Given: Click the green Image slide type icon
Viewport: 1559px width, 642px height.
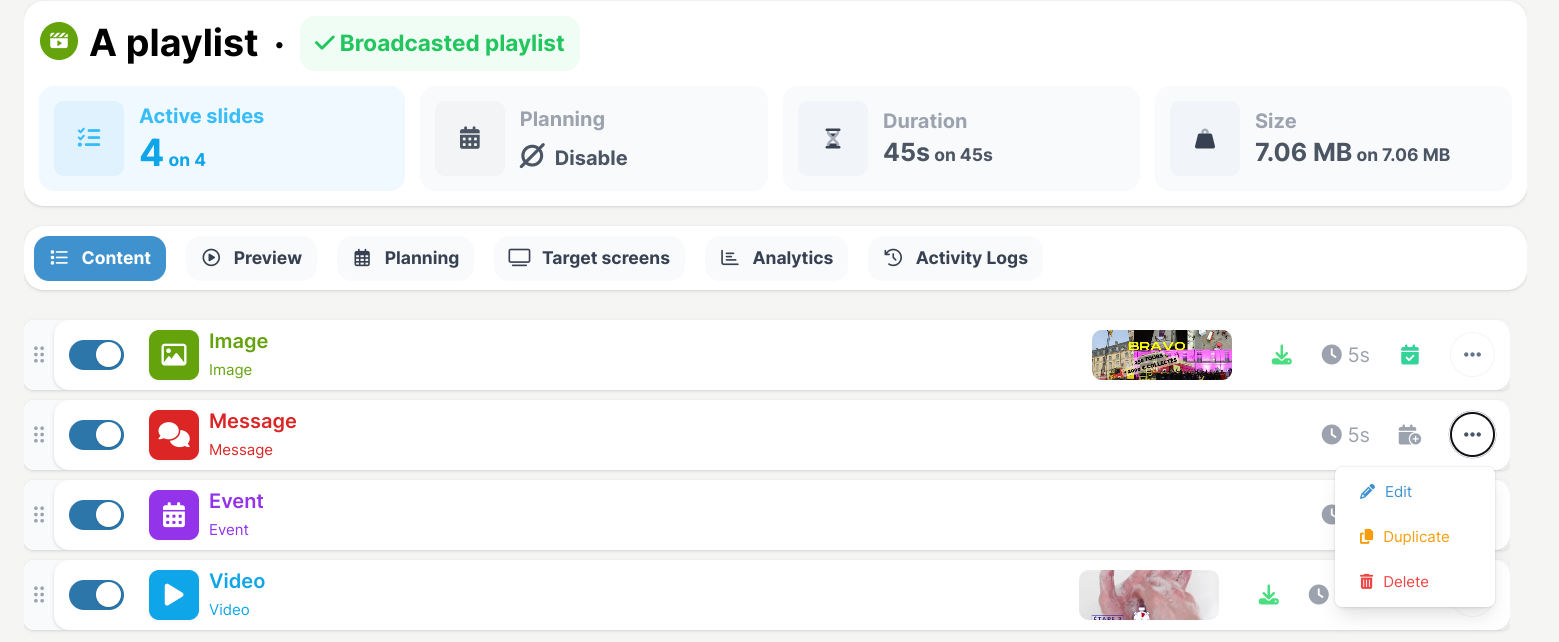Looking at the screenshot, I should pos(174,355).
